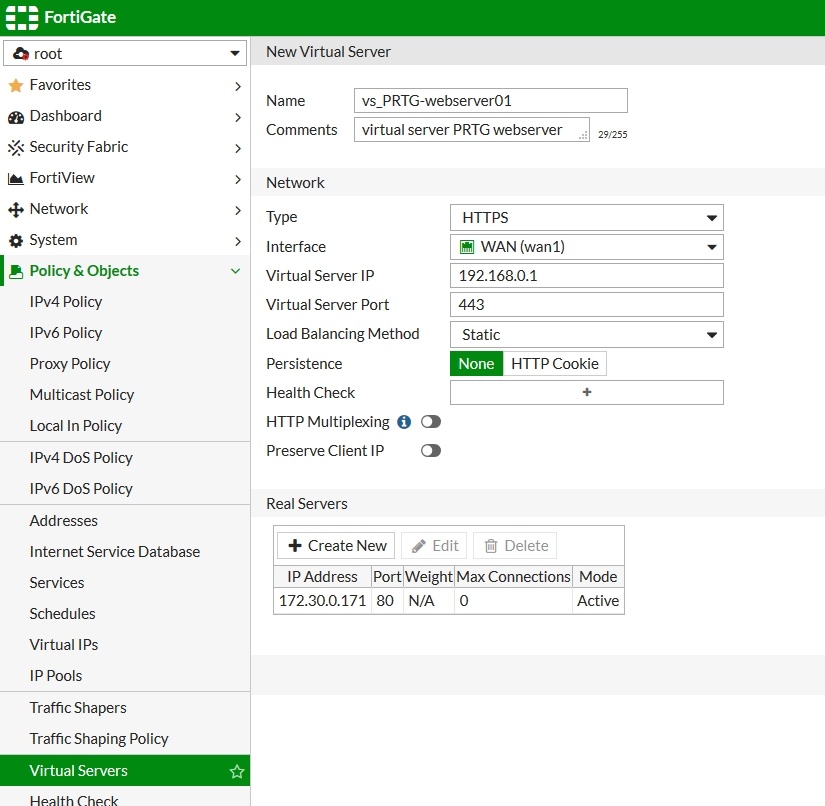Click the star beside Virtual Servers
This screenshot has height=806, width=825.
coord(236,771)
